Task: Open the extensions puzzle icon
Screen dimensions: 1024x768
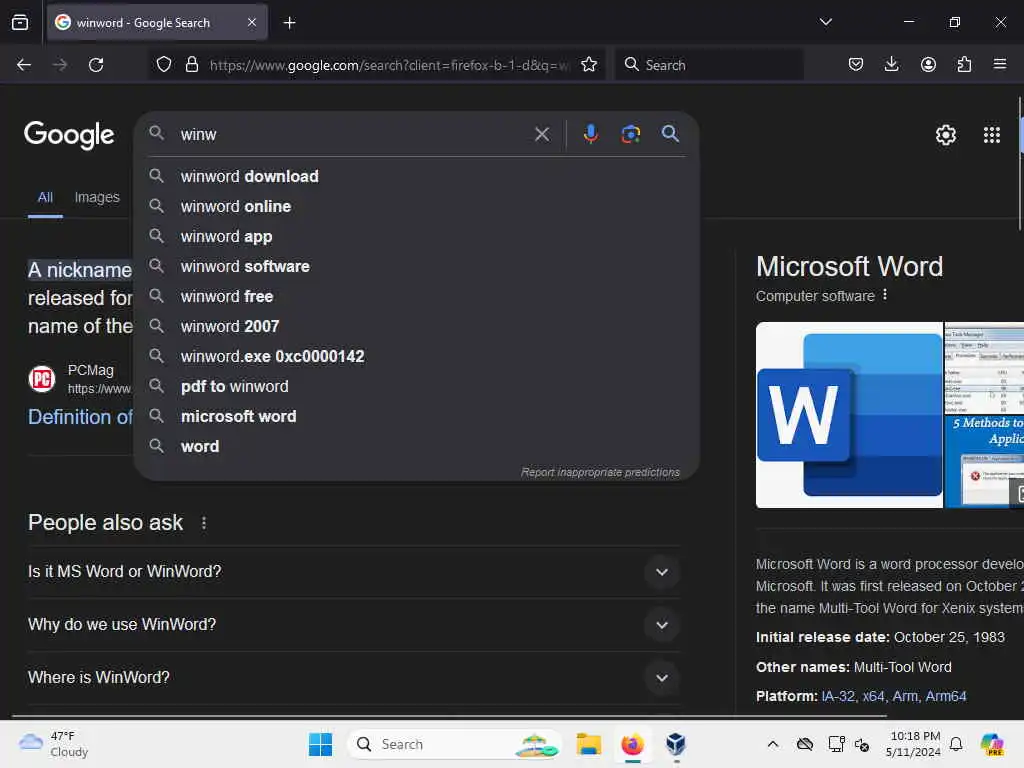Action: (964, 65)
